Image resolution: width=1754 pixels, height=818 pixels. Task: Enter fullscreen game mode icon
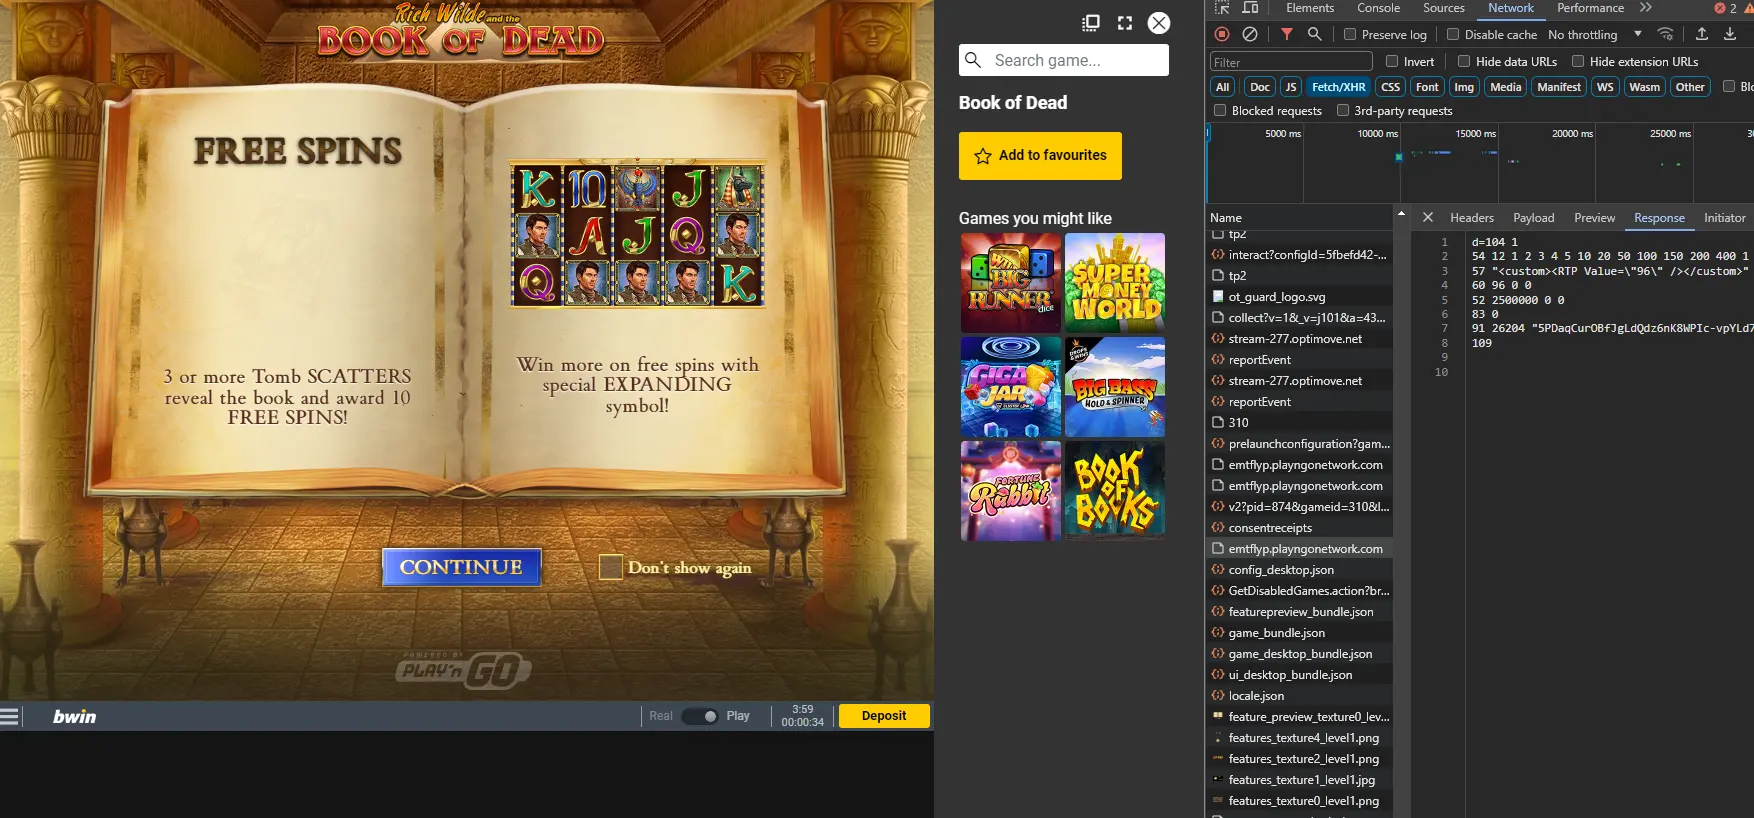tap(1125, 23)
